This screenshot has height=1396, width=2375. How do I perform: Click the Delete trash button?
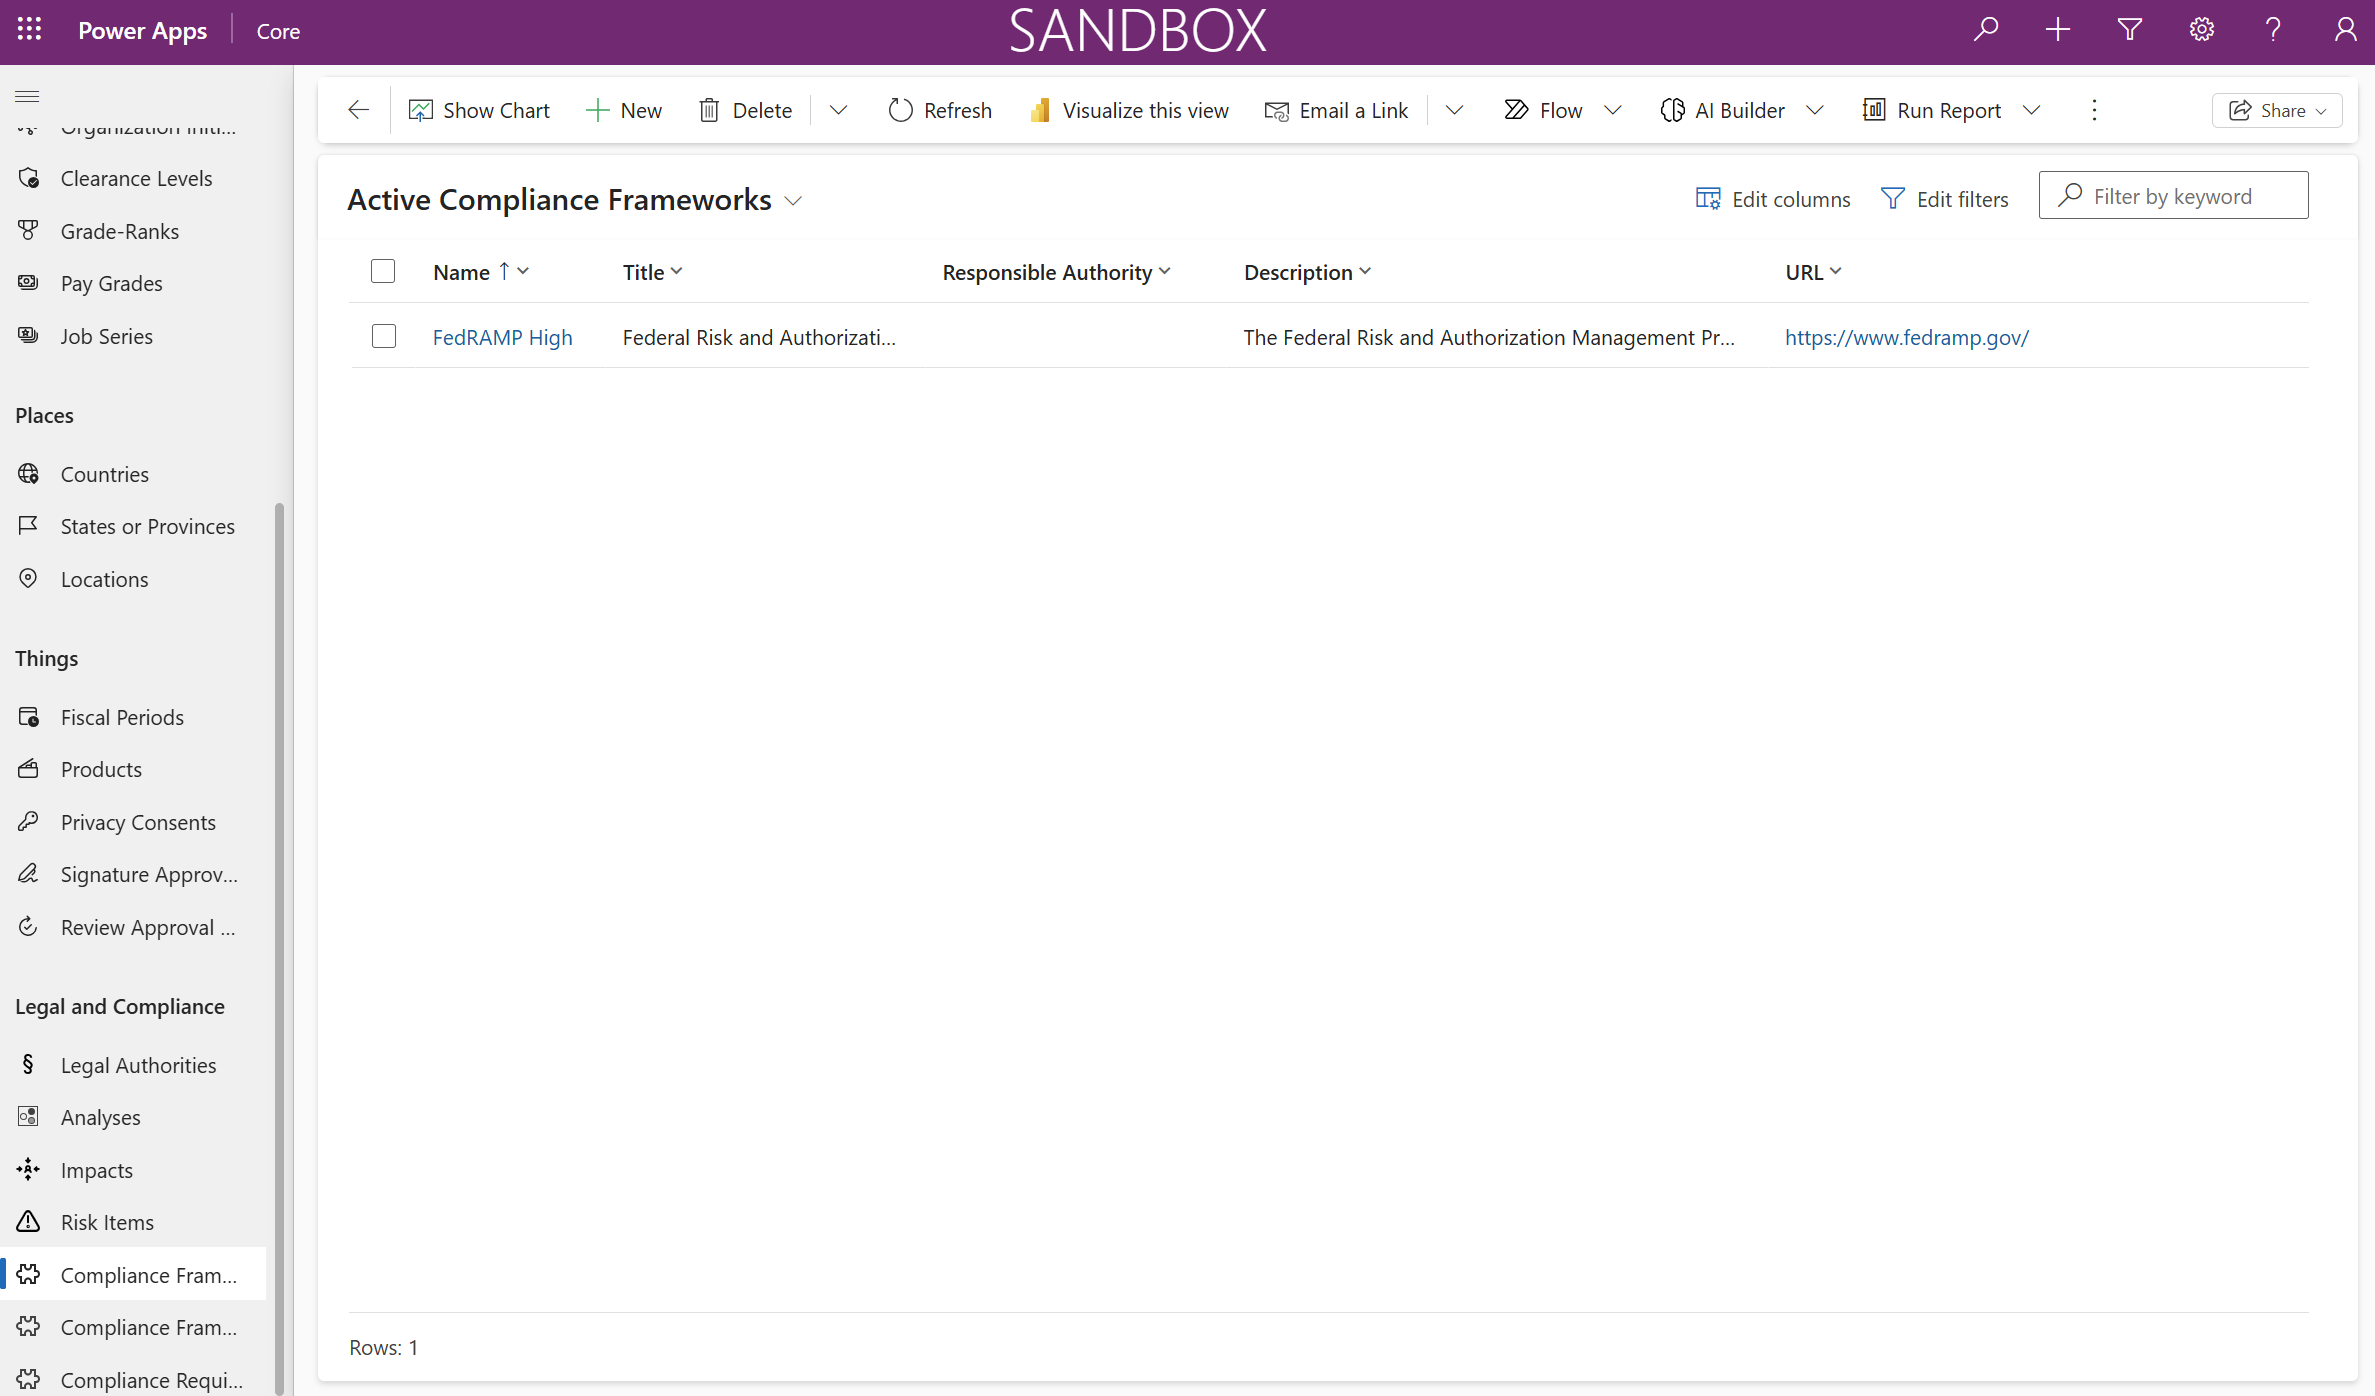click(746, 110)
